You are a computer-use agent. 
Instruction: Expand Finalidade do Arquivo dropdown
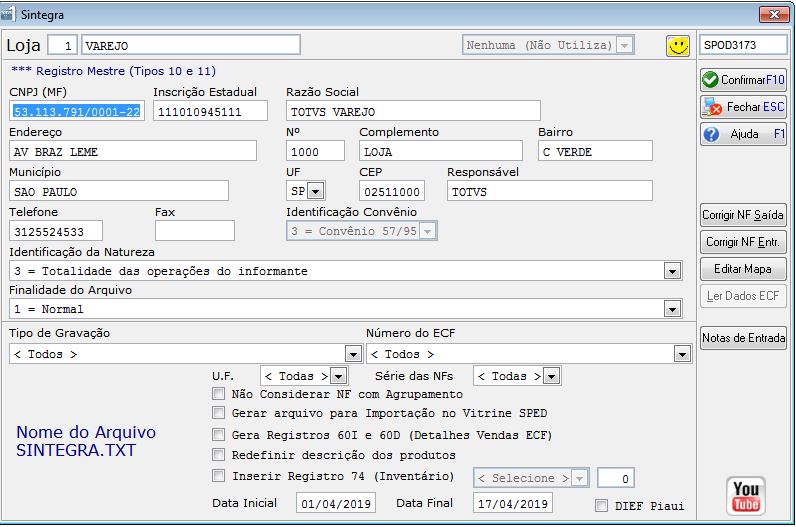pyautogui.click(x=672, y=309)
